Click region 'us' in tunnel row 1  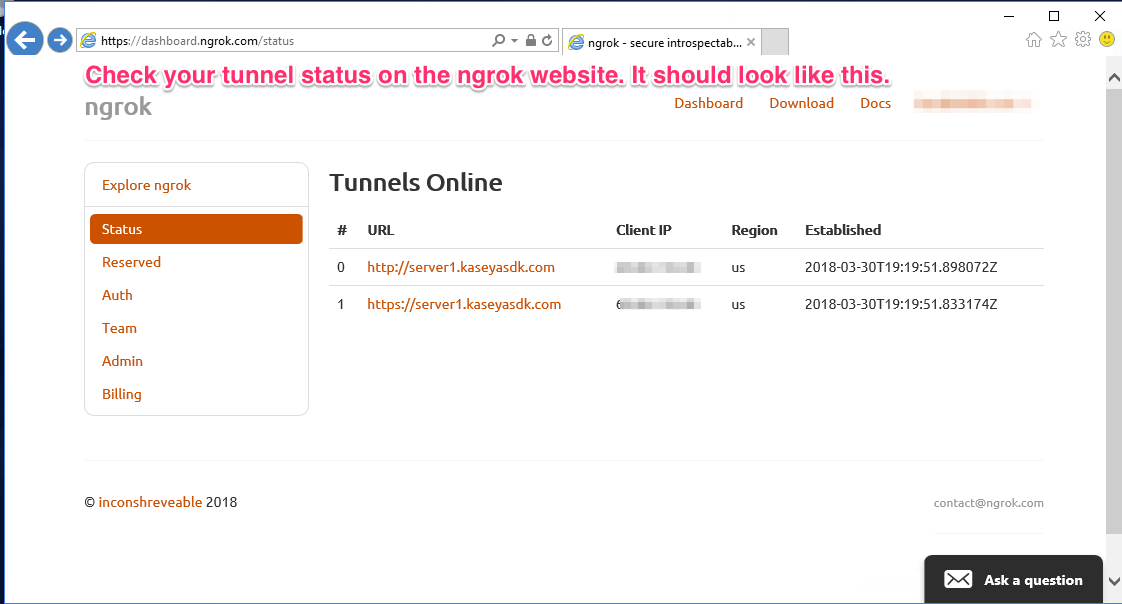pyautogui.click(x=738, y=305)
